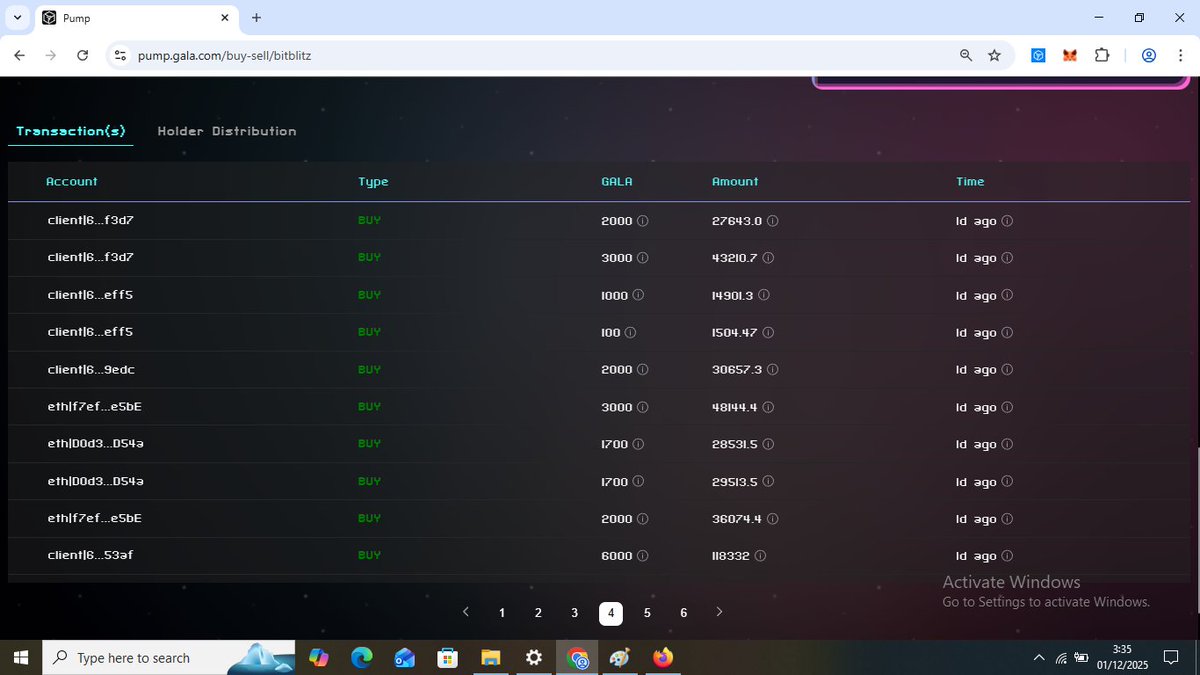Go back to the previous page

[x=19, y=56]
